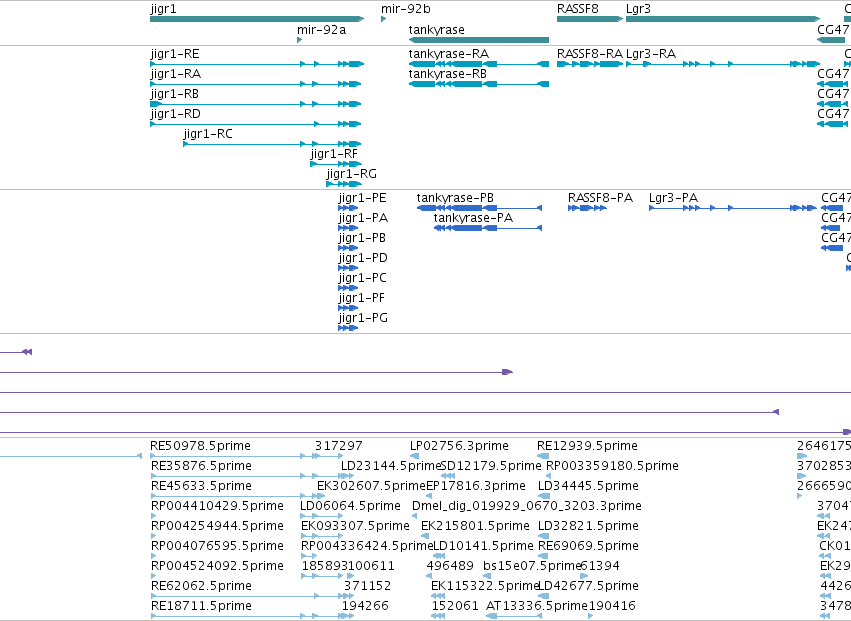Click EST LD32821.5prime
This screenshot has width=851, height=621.
[588, 526]
